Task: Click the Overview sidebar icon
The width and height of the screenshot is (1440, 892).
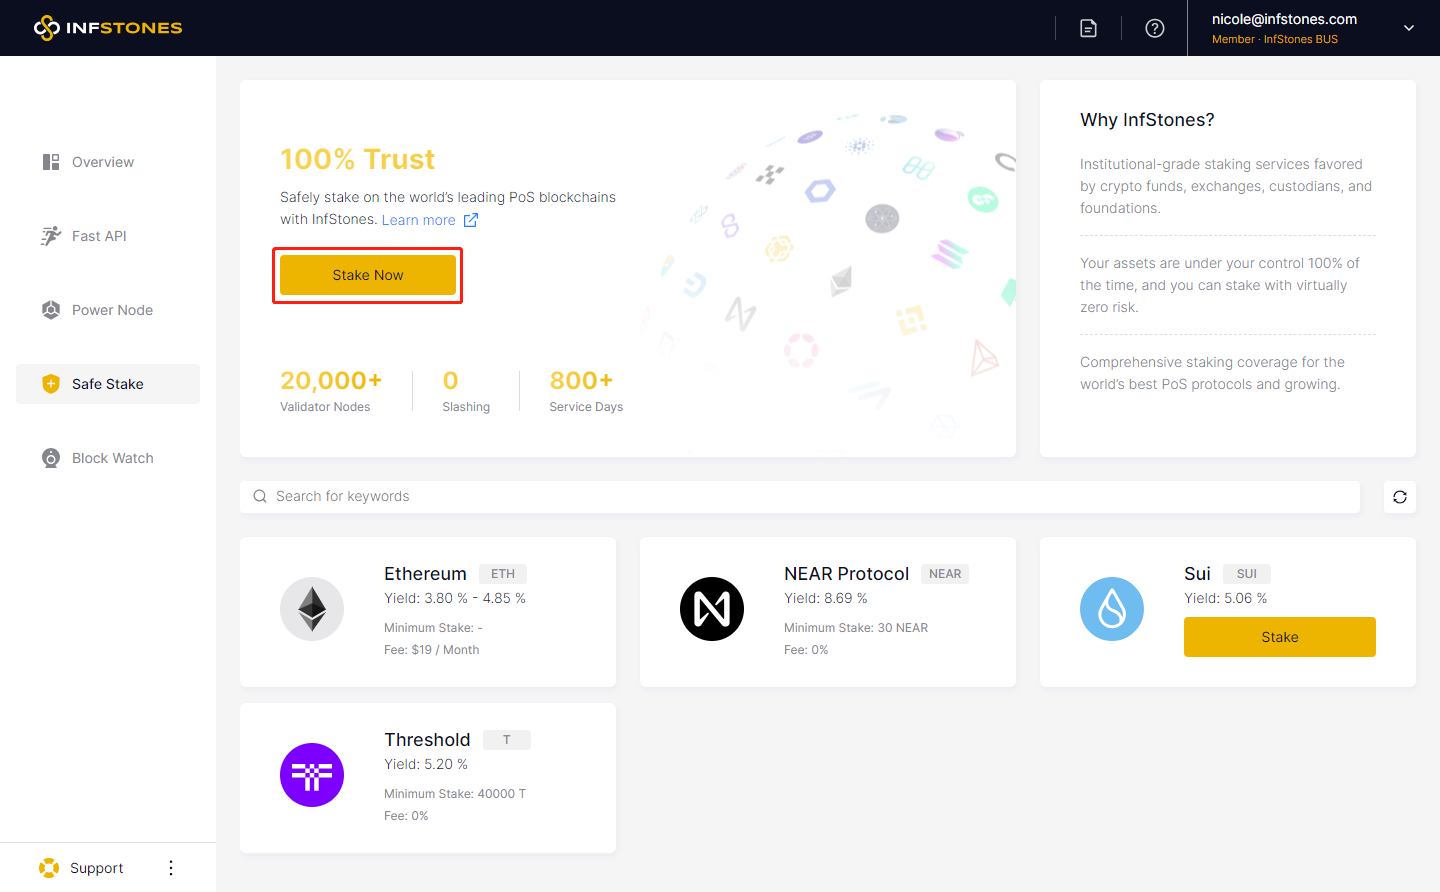Action: [51, 162]
